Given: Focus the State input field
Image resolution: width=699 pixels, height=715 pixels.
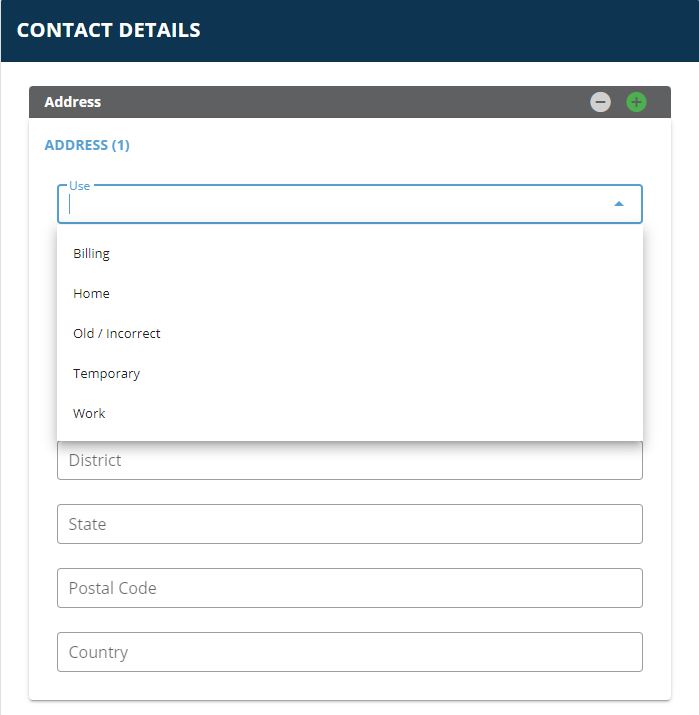Looking at the screenshot, I should pyautogui.click(x=350, y=524).
